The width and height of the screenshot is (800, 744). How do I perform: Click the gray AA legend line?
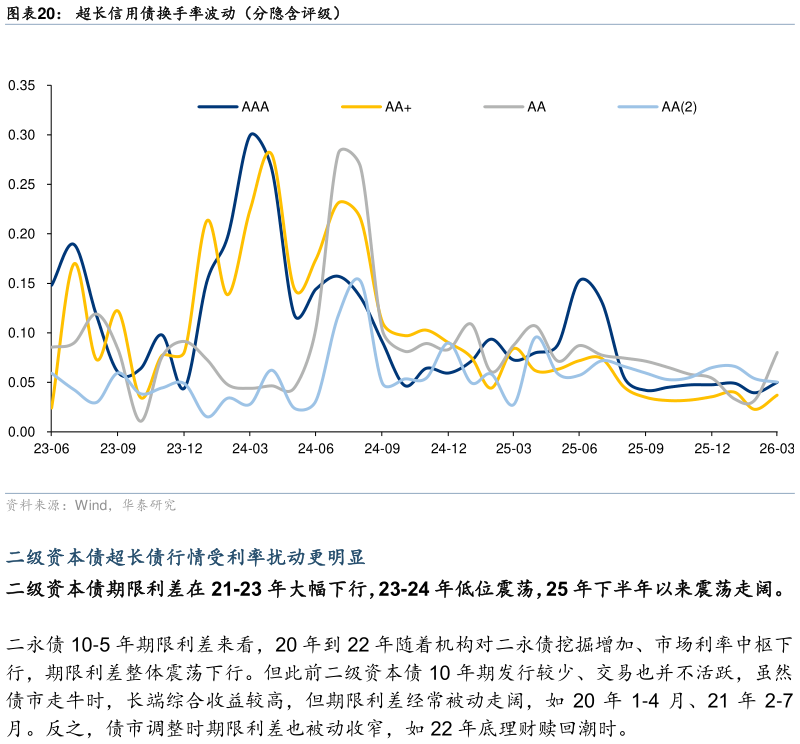(x=504, y=106)
